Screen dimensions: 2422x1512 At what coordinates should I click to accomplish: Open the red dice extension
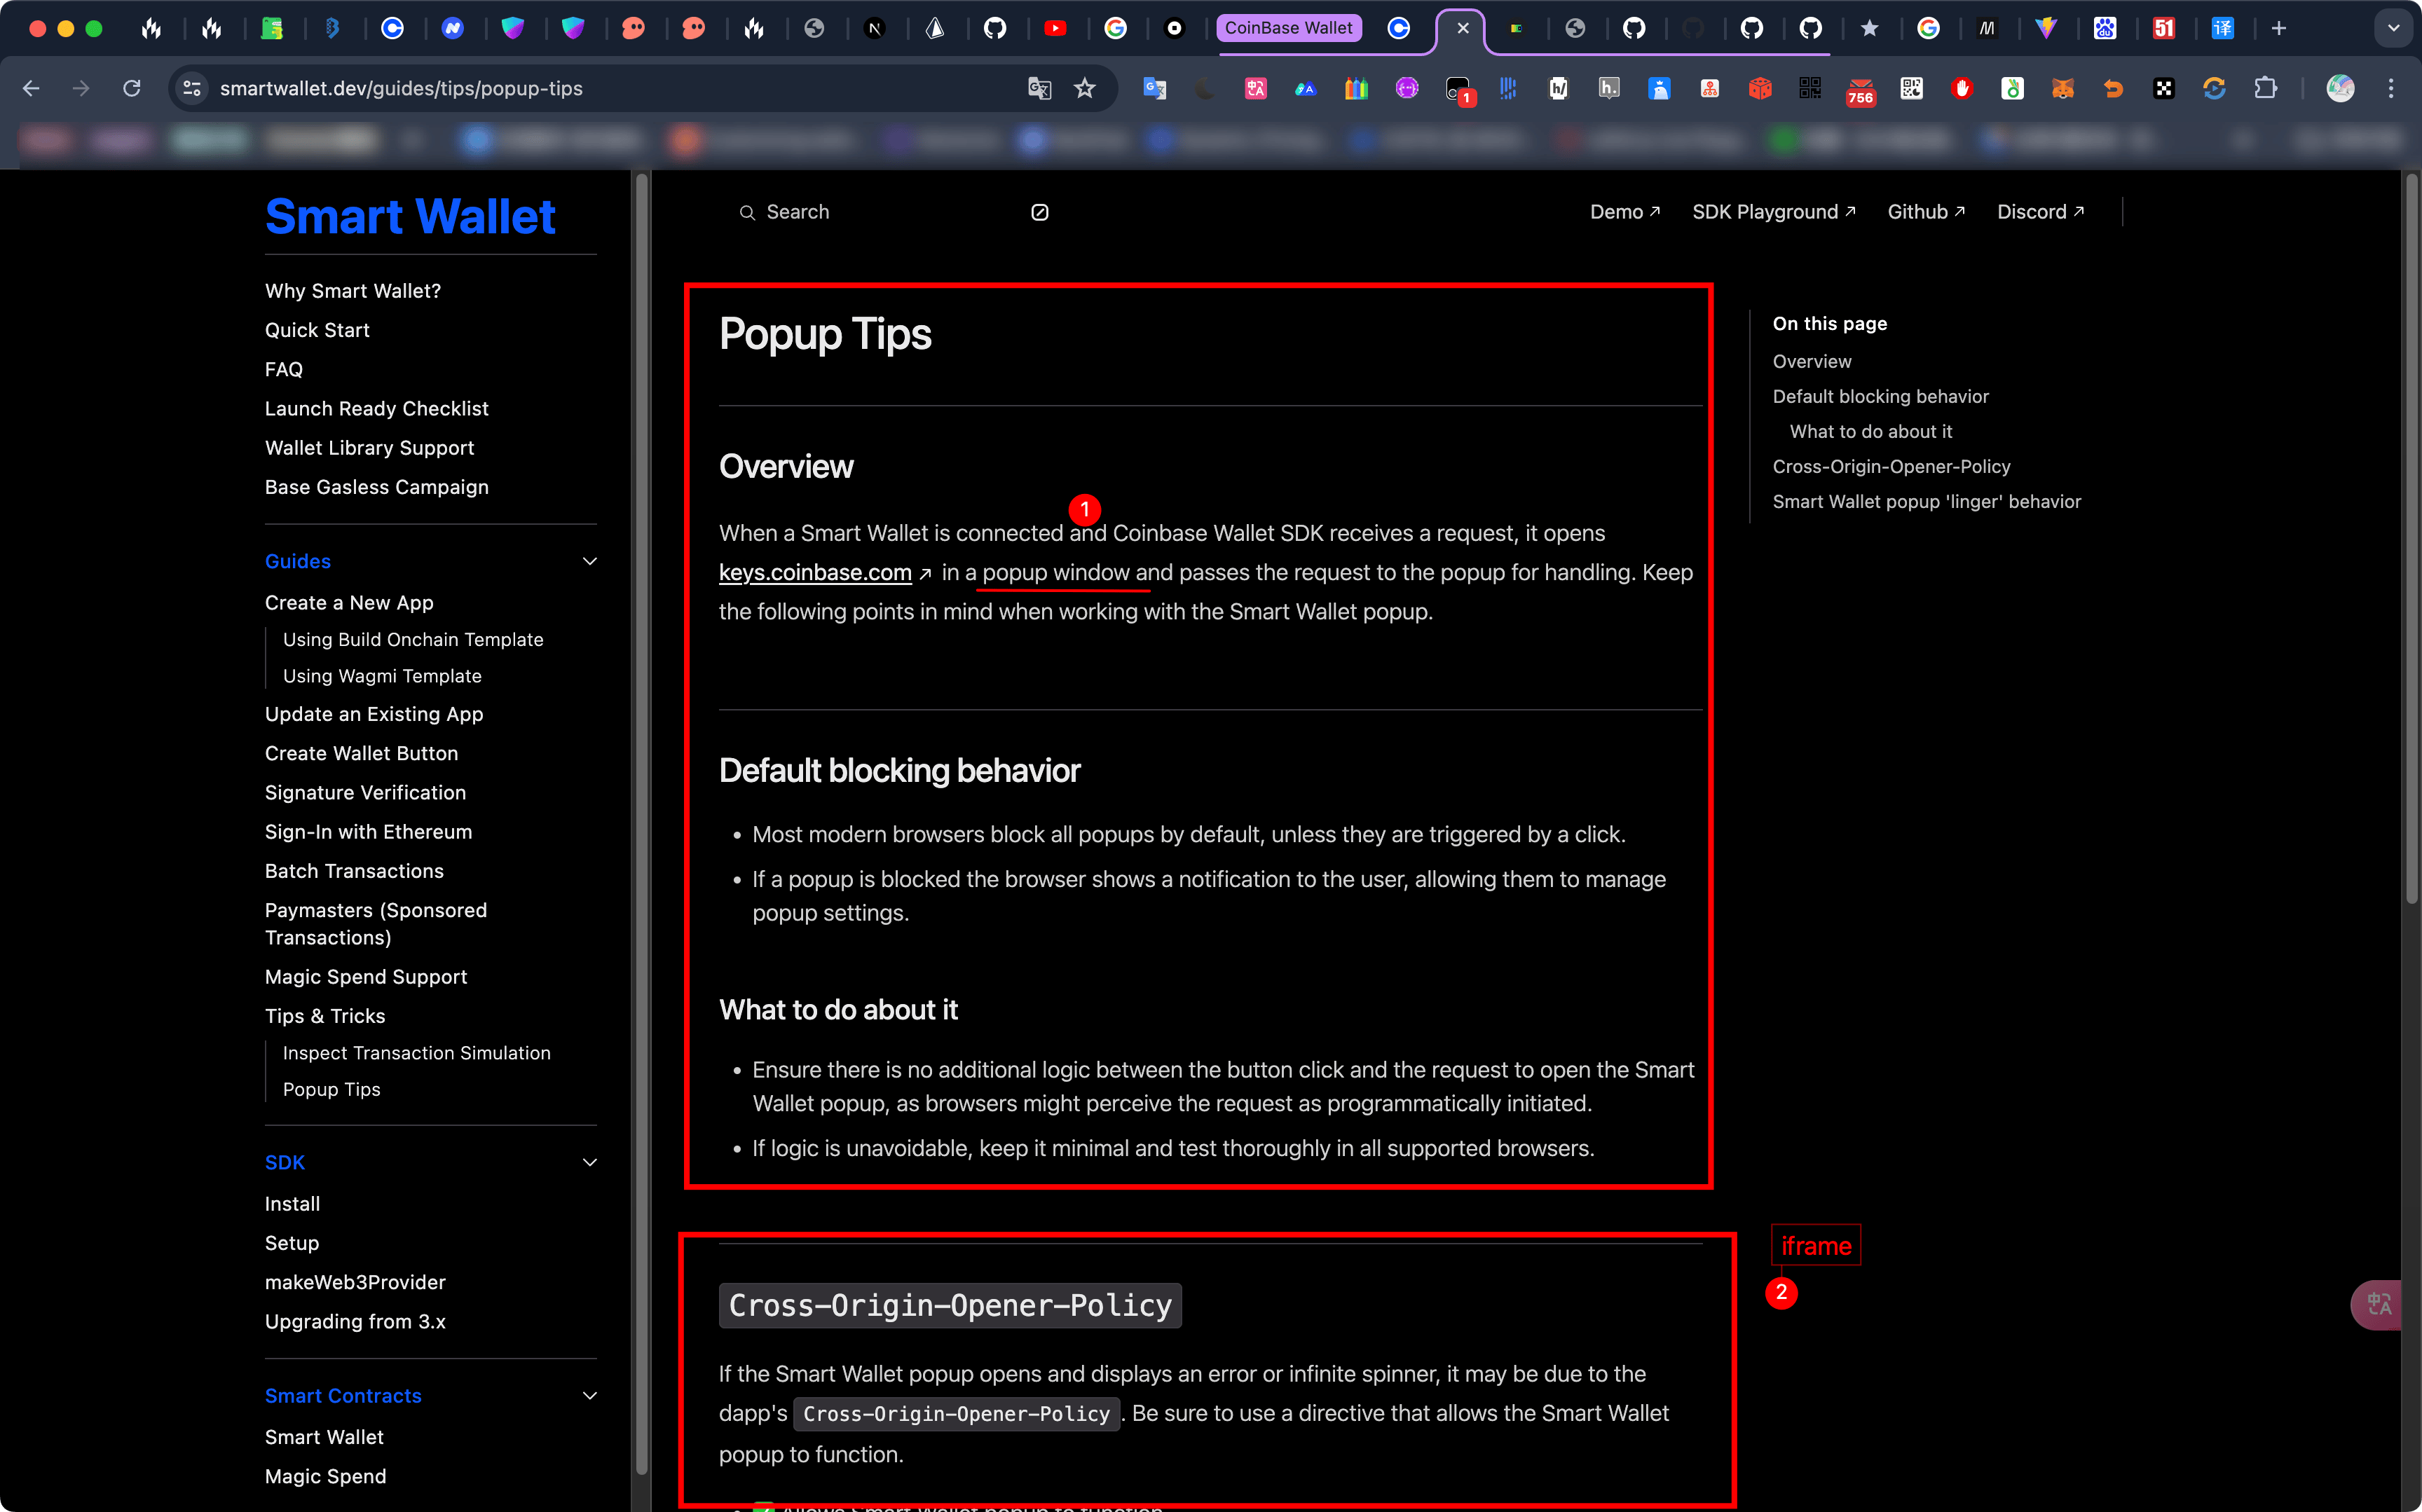coord(1760,89)
